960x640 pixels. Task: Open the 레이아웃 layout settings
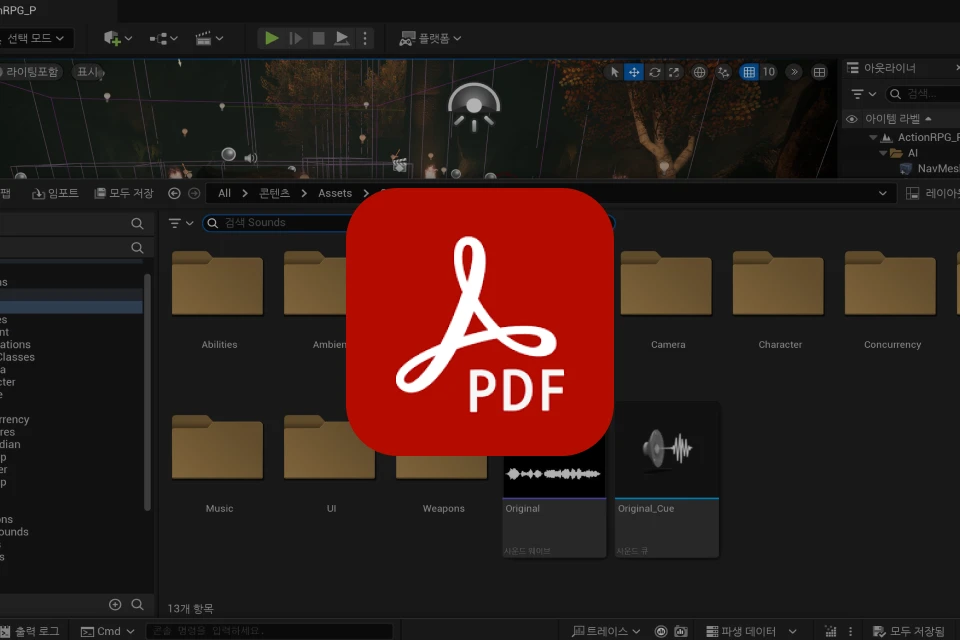click(x=932, y=194)
